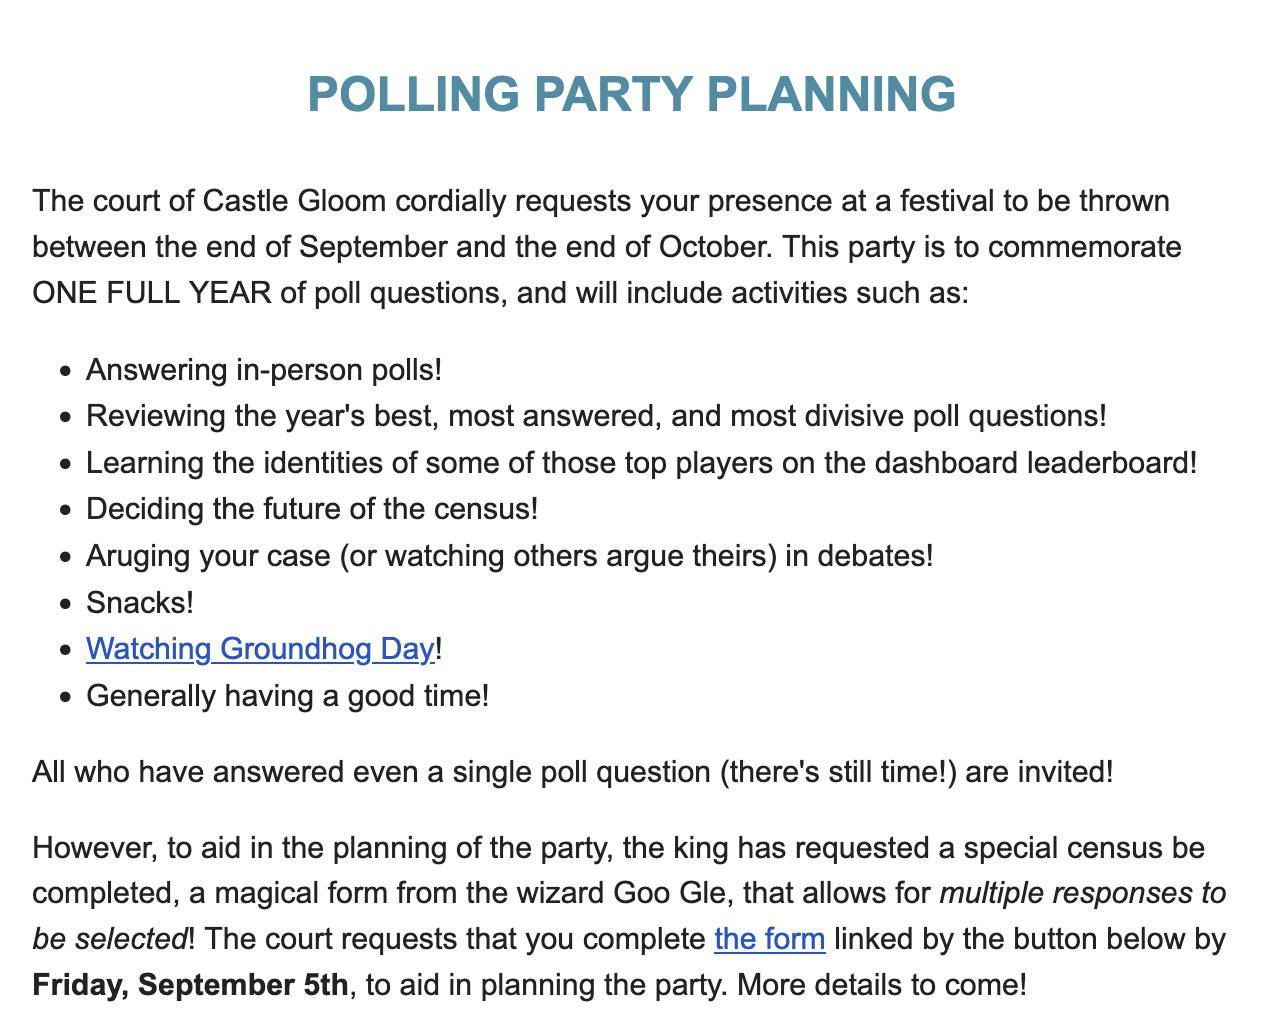Open the Watching Groundhog Day link
Screen dimensions: 1266x1030
[x=260, y=649]
